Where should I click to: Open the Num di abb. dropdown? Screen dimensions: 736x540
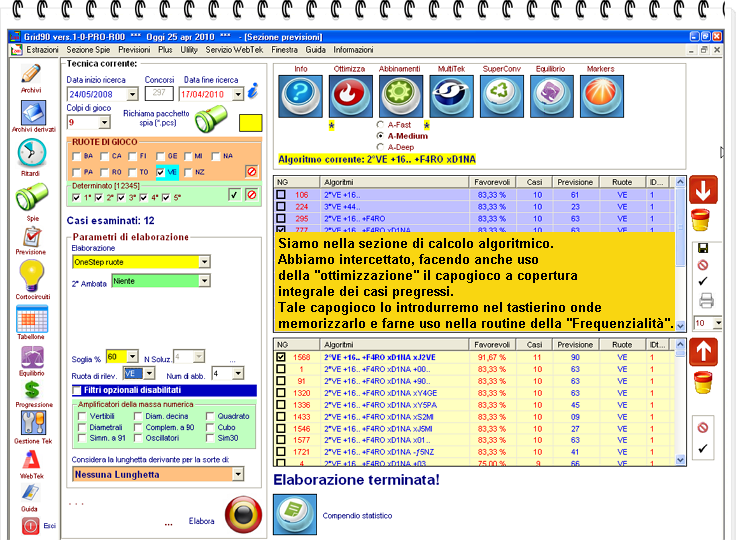click(x=238, y=374)
